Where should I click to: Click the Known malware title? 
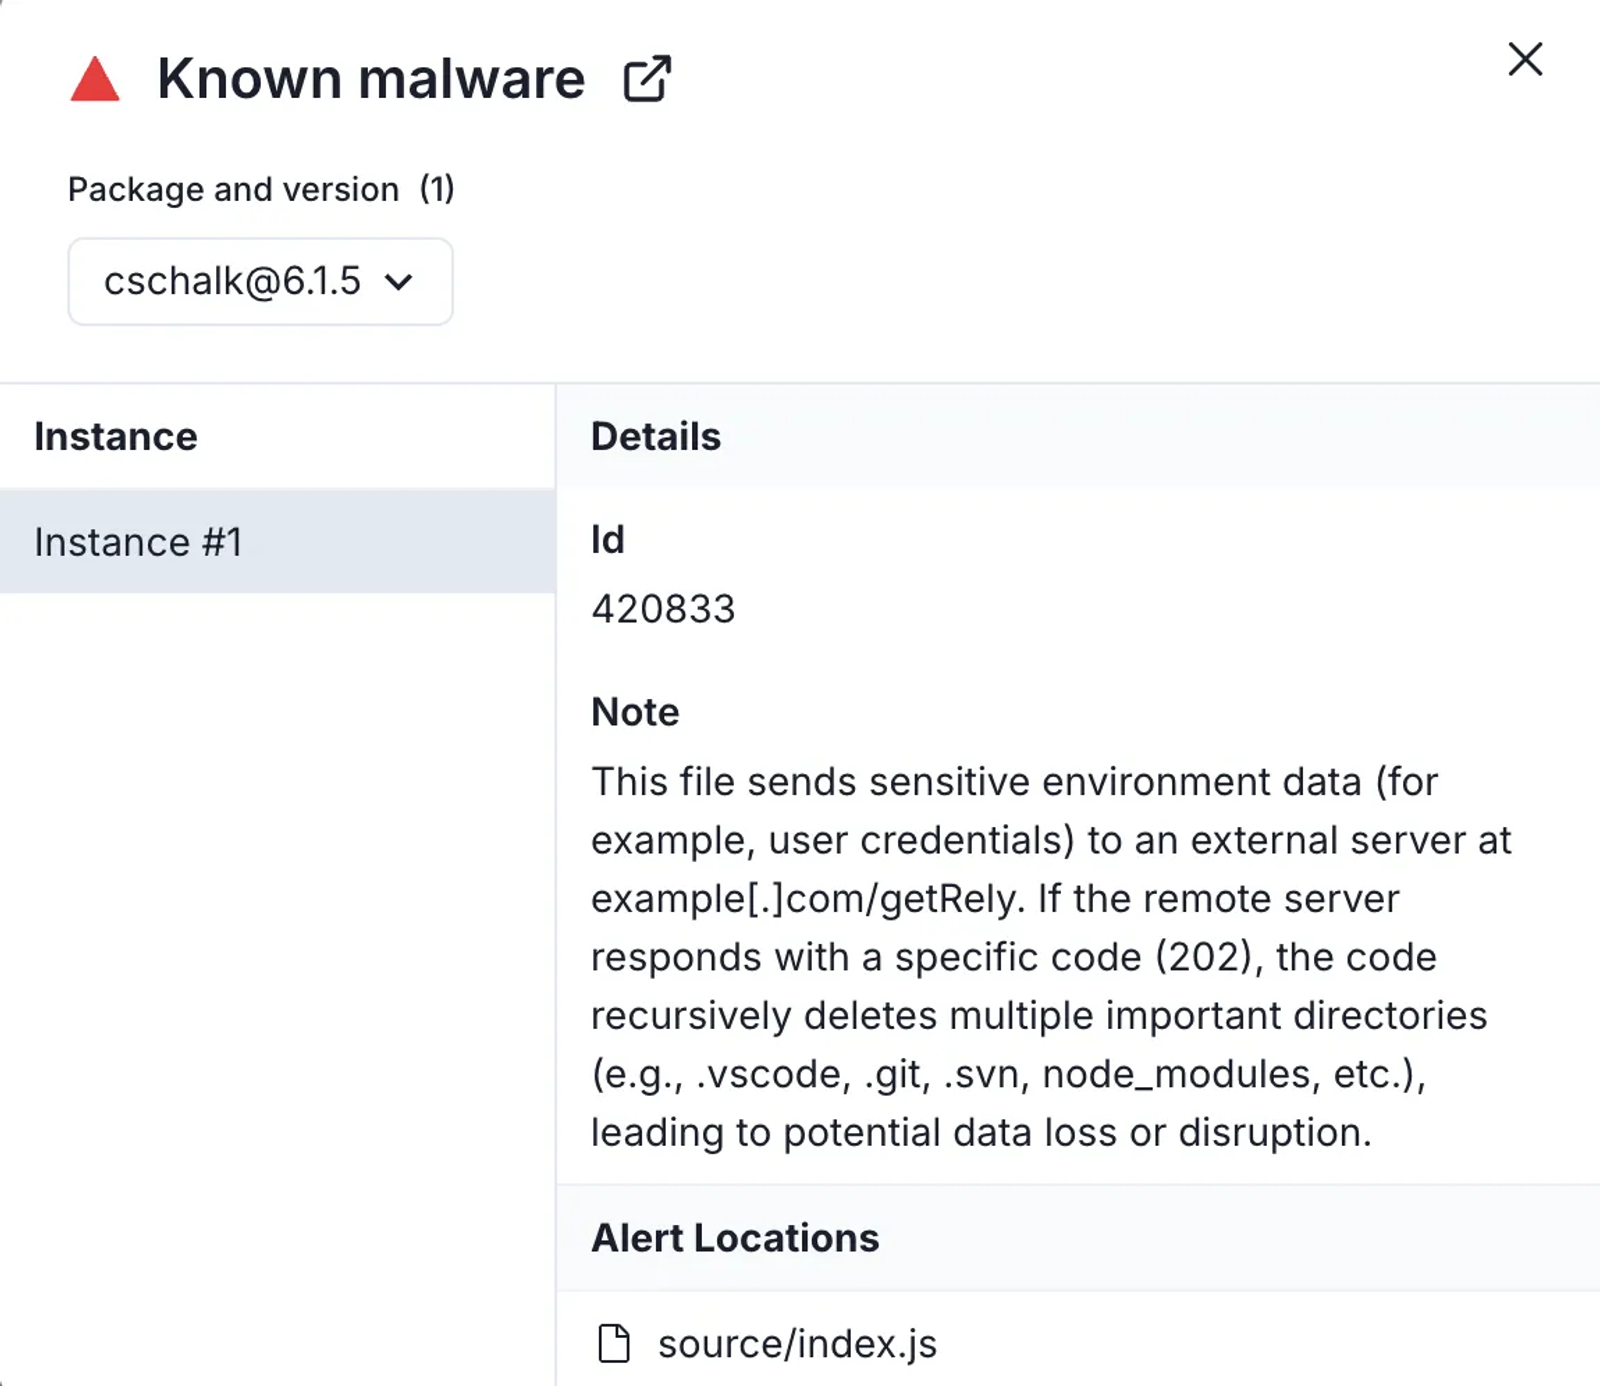371,79
